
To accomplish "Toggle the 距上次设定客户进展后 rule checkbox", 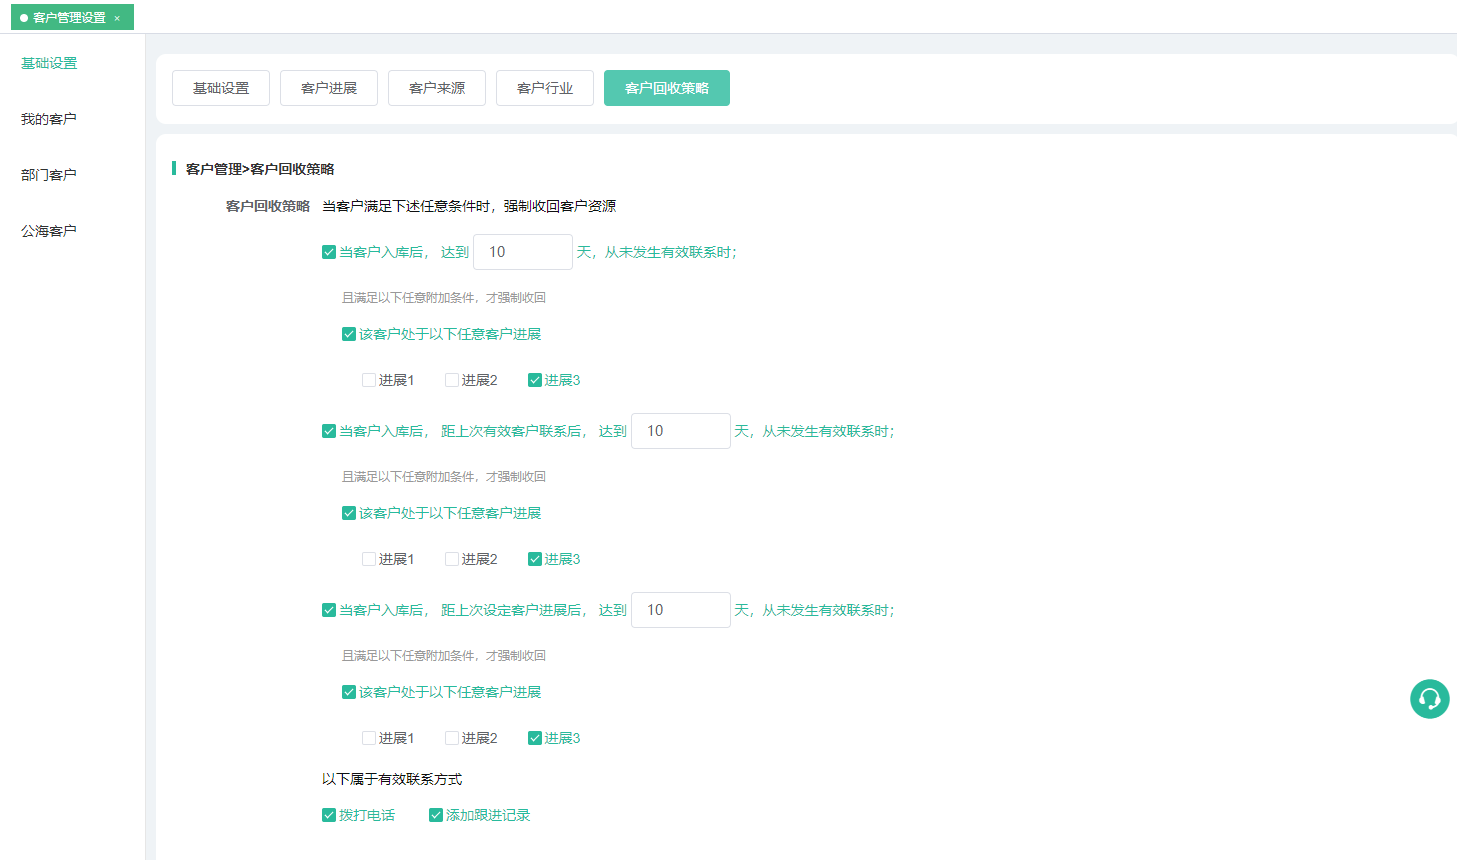I will [329, 610].
